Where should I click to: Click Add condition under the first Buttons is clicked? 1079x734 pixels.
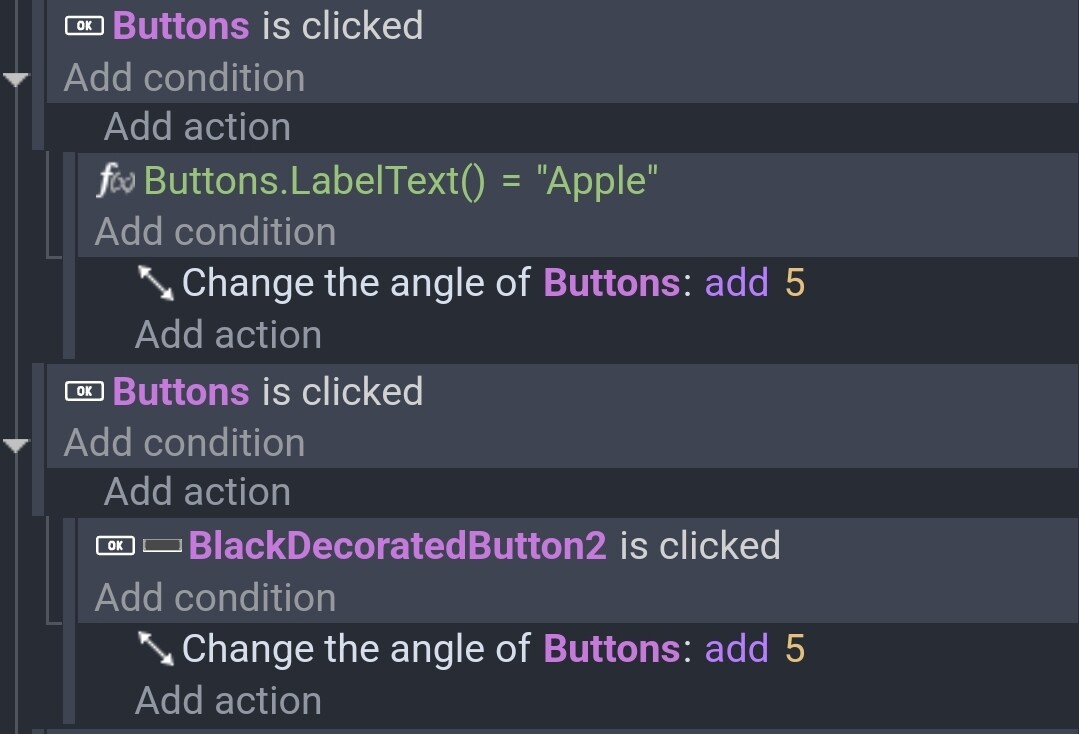[x=184, y=78]
